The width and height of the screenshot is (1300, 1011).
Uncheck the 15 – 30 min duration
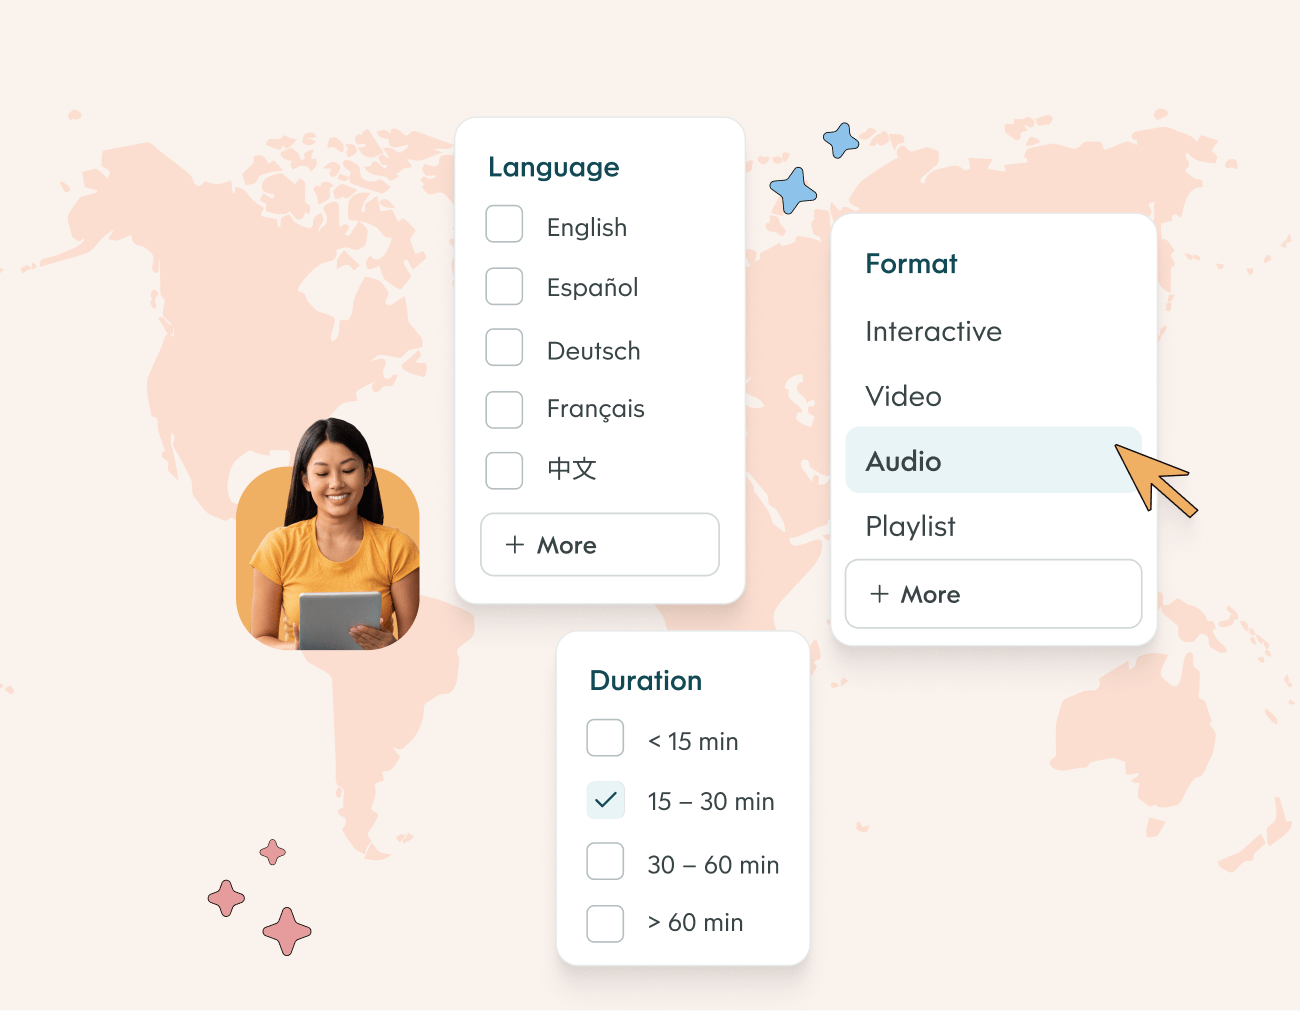(x=605, y=800)
